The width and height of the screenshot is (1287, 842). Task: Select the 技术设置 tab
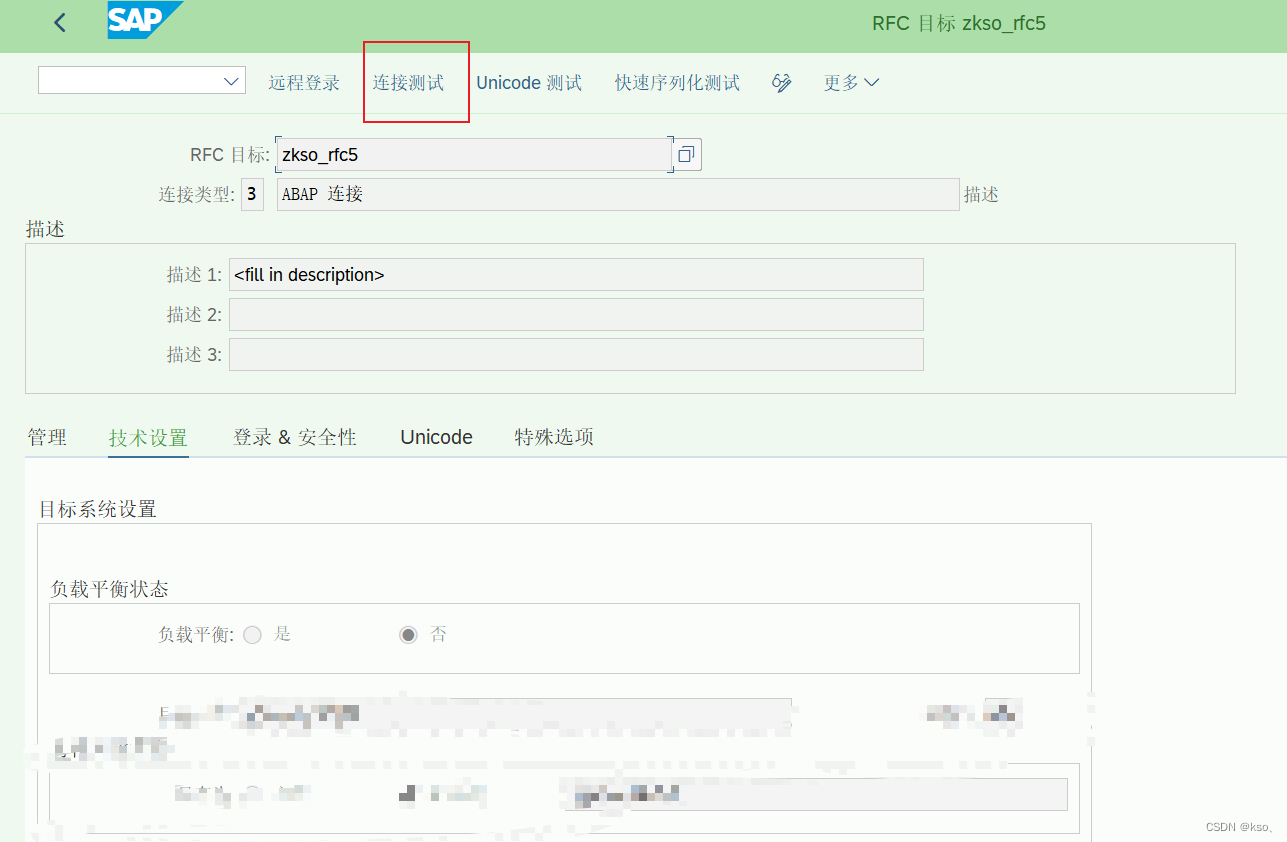point(148,437)
